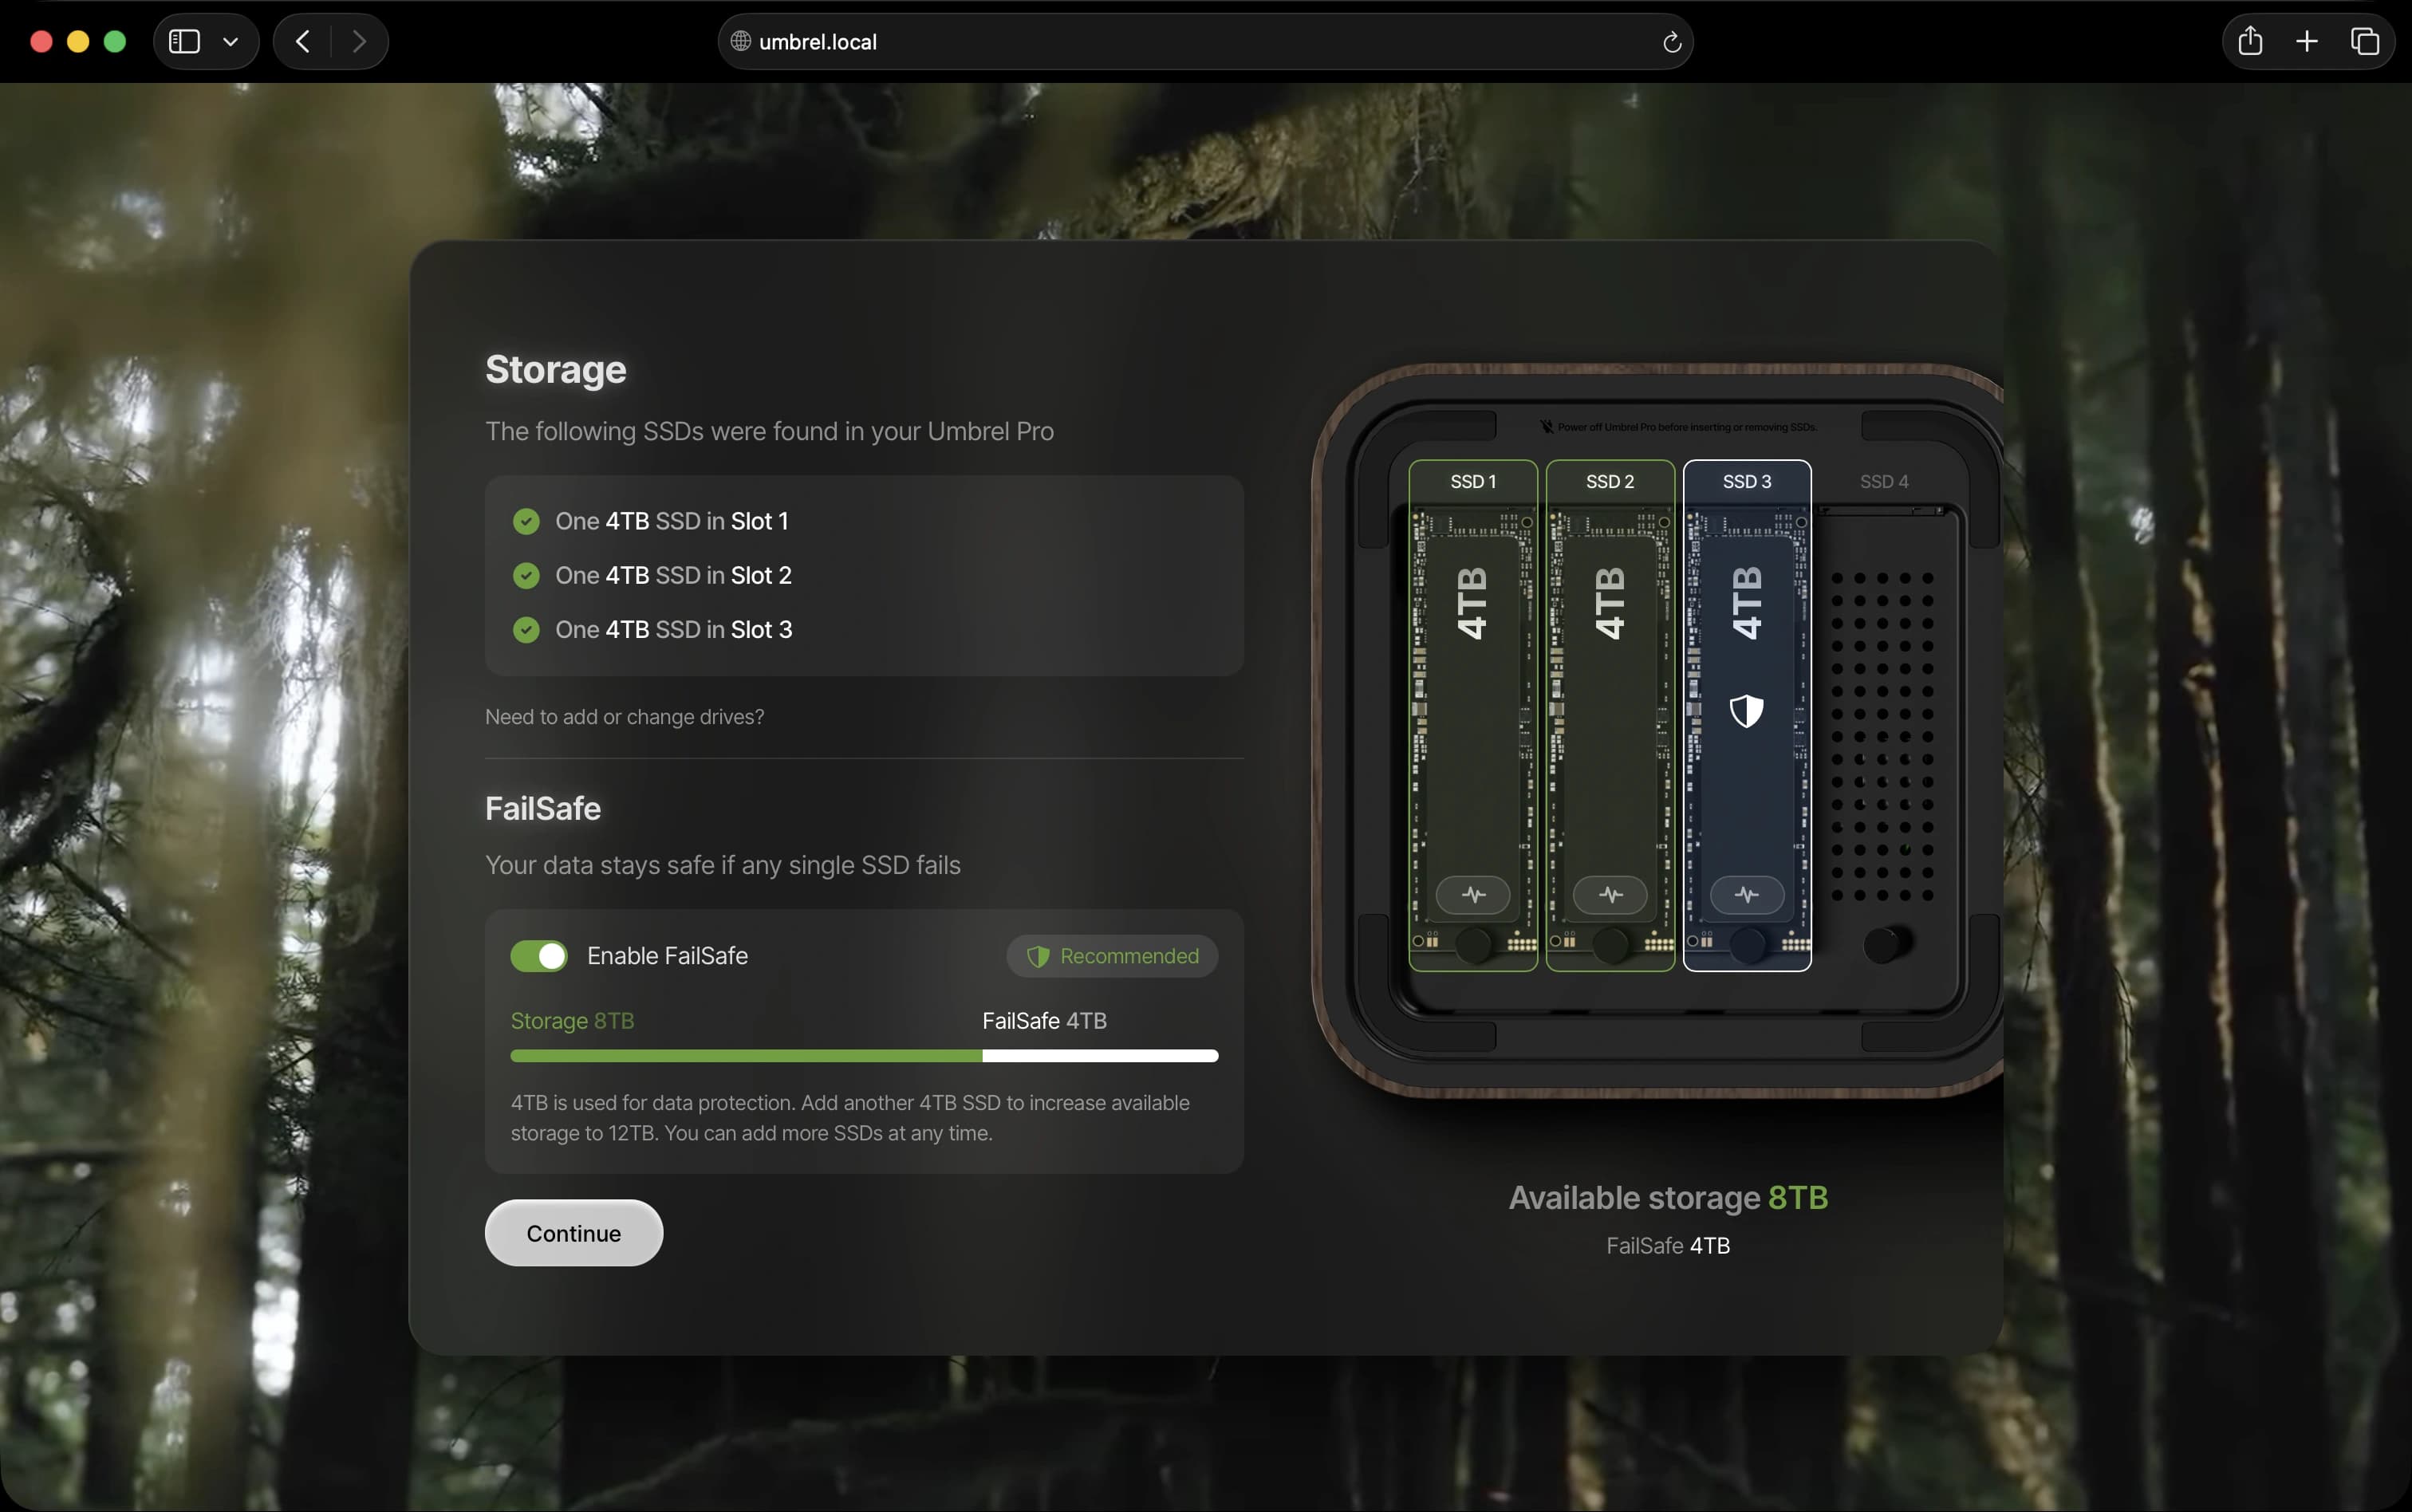The image size is (2412, 1512).
Task: Go back using the navigation arrow
Action: 301,41
